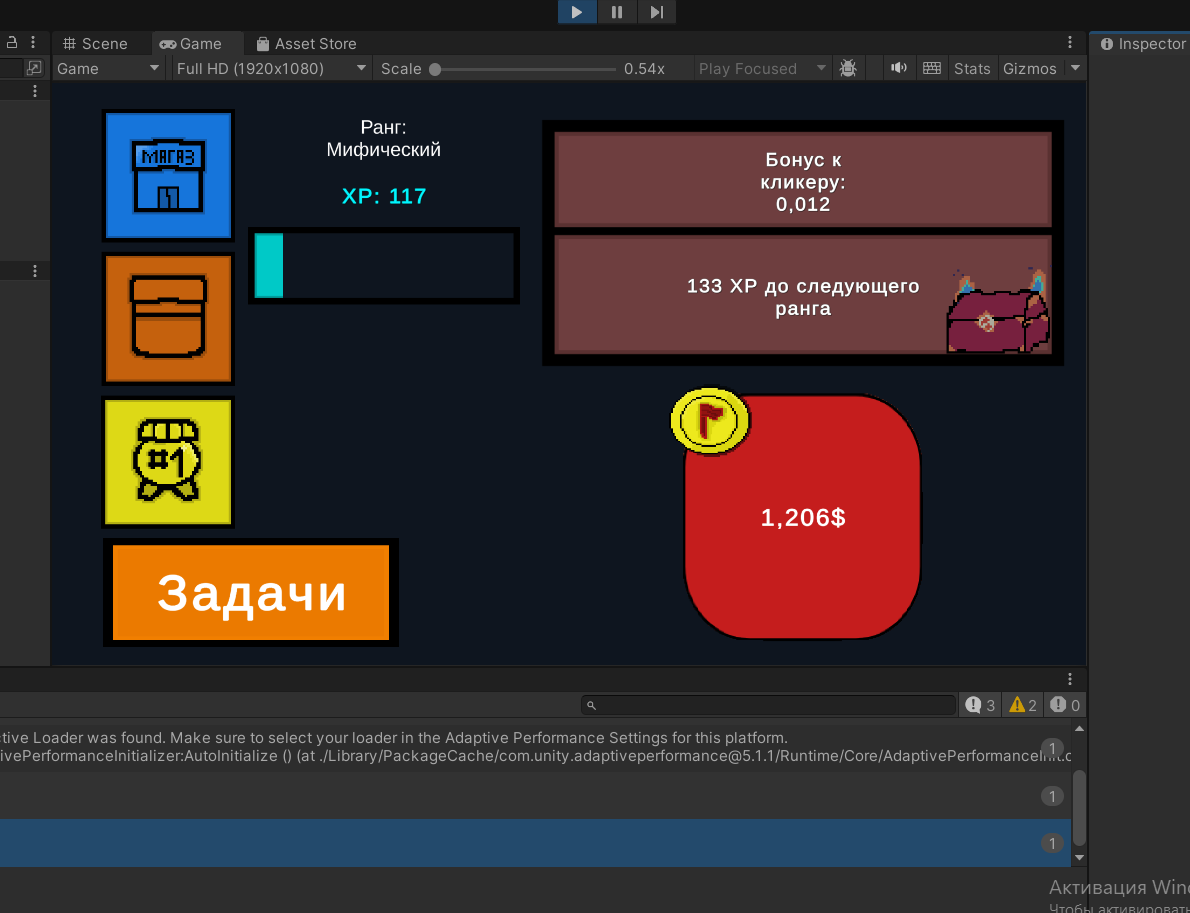The height and width of the screenshot is (913, 1190).
Task: Click the orange Задачи button
Action: (x=250, y=593)
